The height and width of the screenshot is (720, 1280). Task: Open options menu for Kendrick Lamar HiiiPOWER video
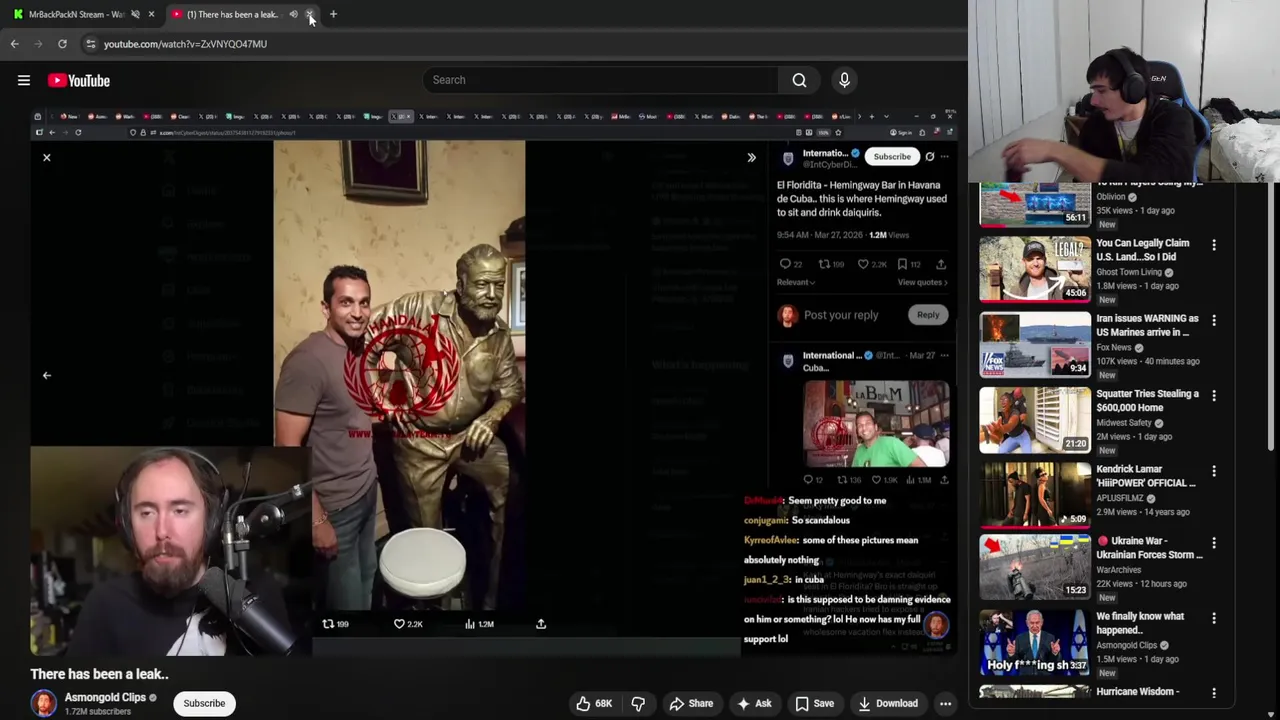1214,471
